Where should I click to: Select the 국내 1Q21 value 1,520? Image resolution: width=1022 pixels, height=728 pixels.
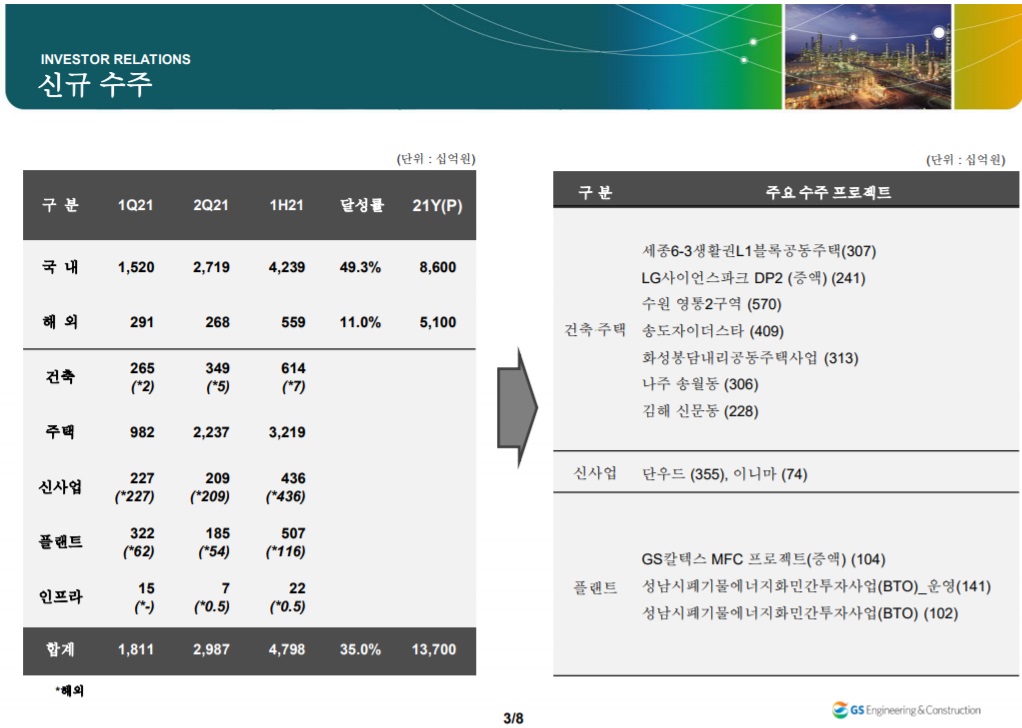click(136, 267)
